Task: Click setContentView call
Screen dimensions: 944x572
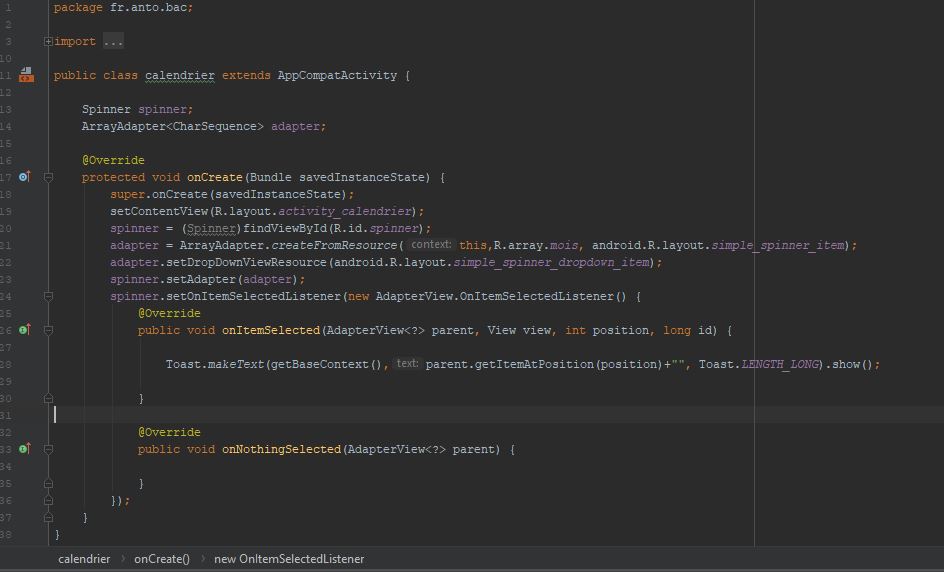Action: (159, 211)
